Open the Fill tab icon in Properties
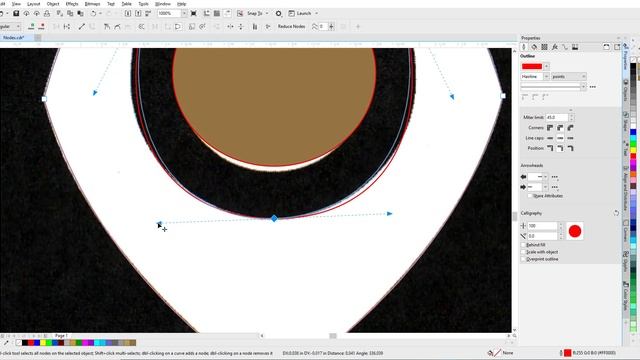 pyautogui.click(x=534, y=47)
